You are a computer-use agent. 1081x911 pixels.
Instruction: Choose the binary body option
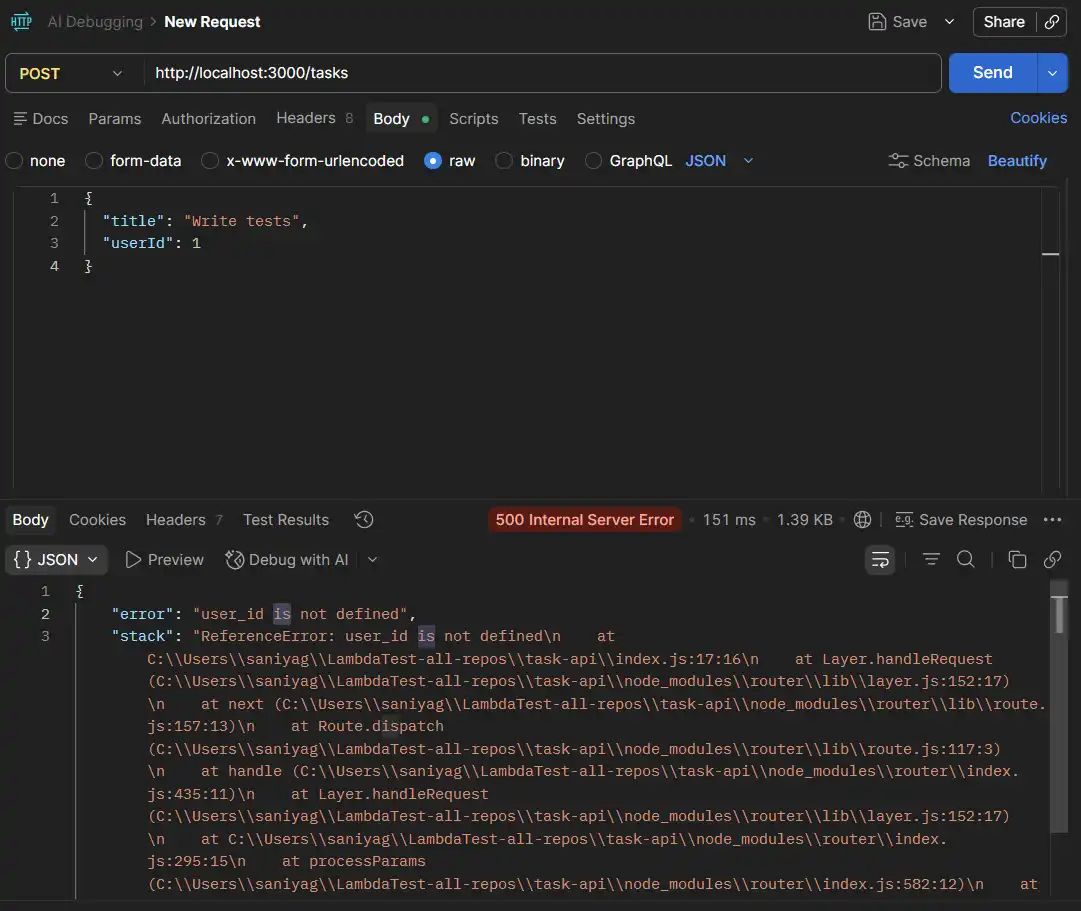(505, 161)
